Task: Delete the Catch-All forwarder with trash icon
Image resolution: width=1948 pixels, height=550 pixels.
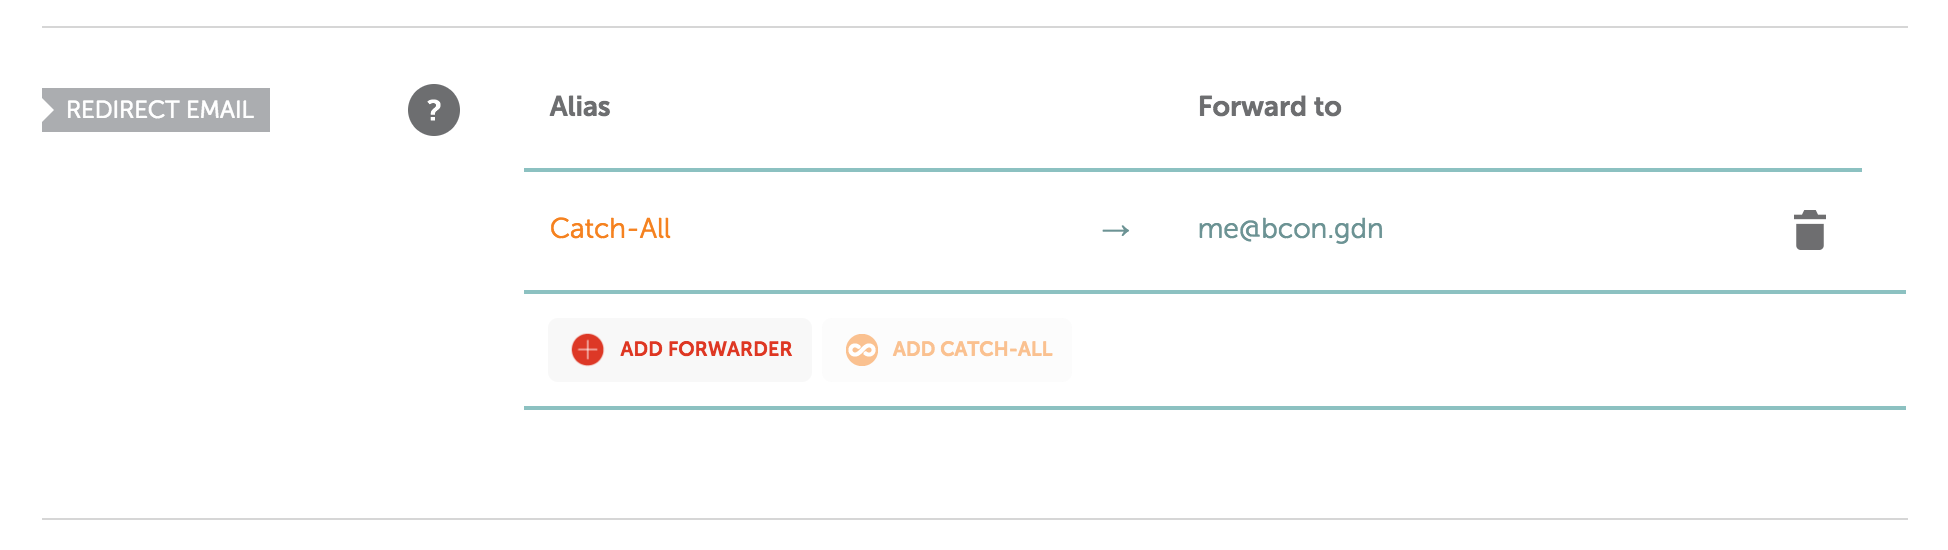Action: (x=1809, y=230)
